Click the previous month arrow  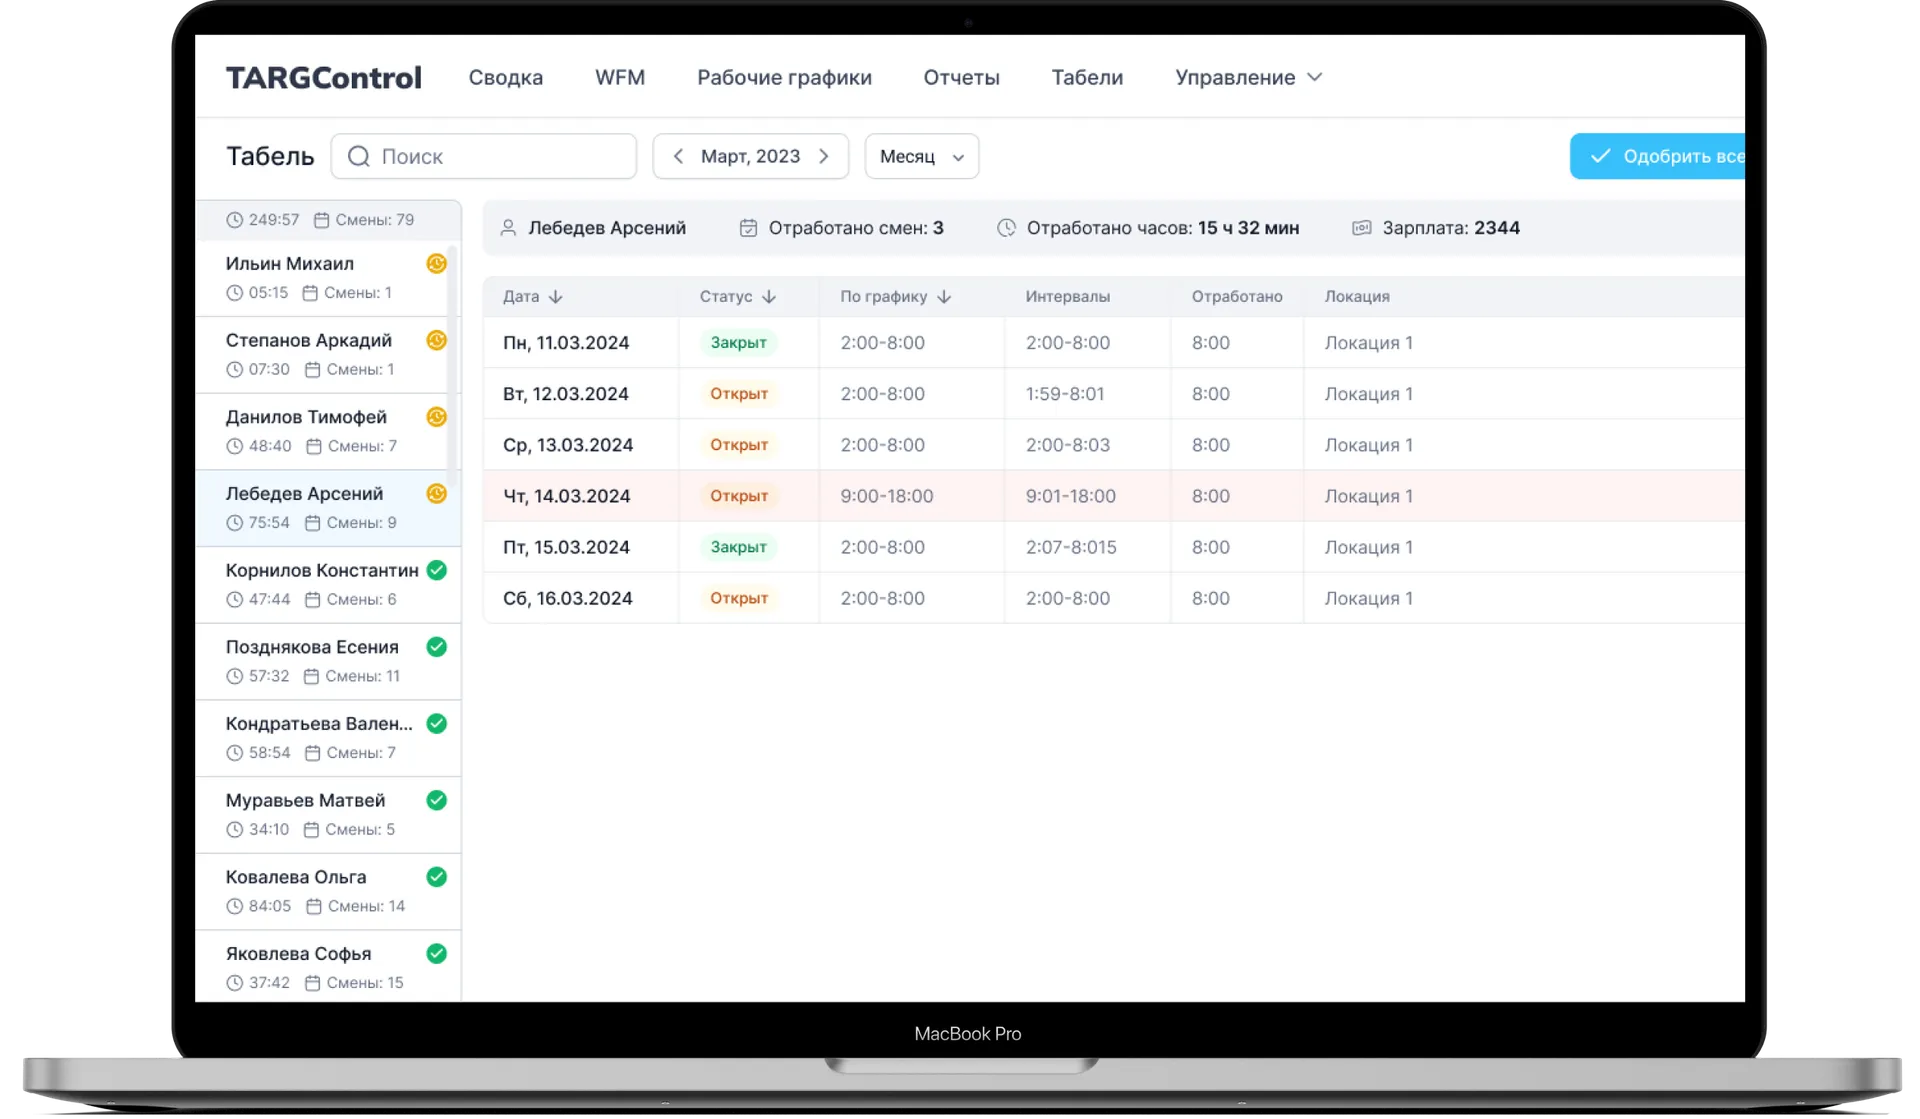point(678,156)
